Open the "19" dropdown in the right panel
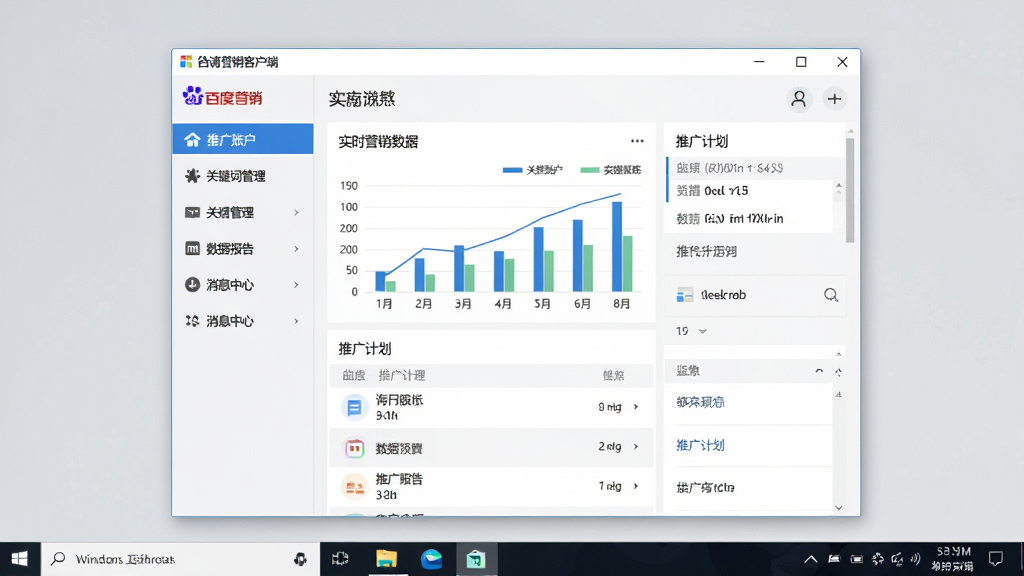Screen dimensions: 1024x576 coord(692,331)
